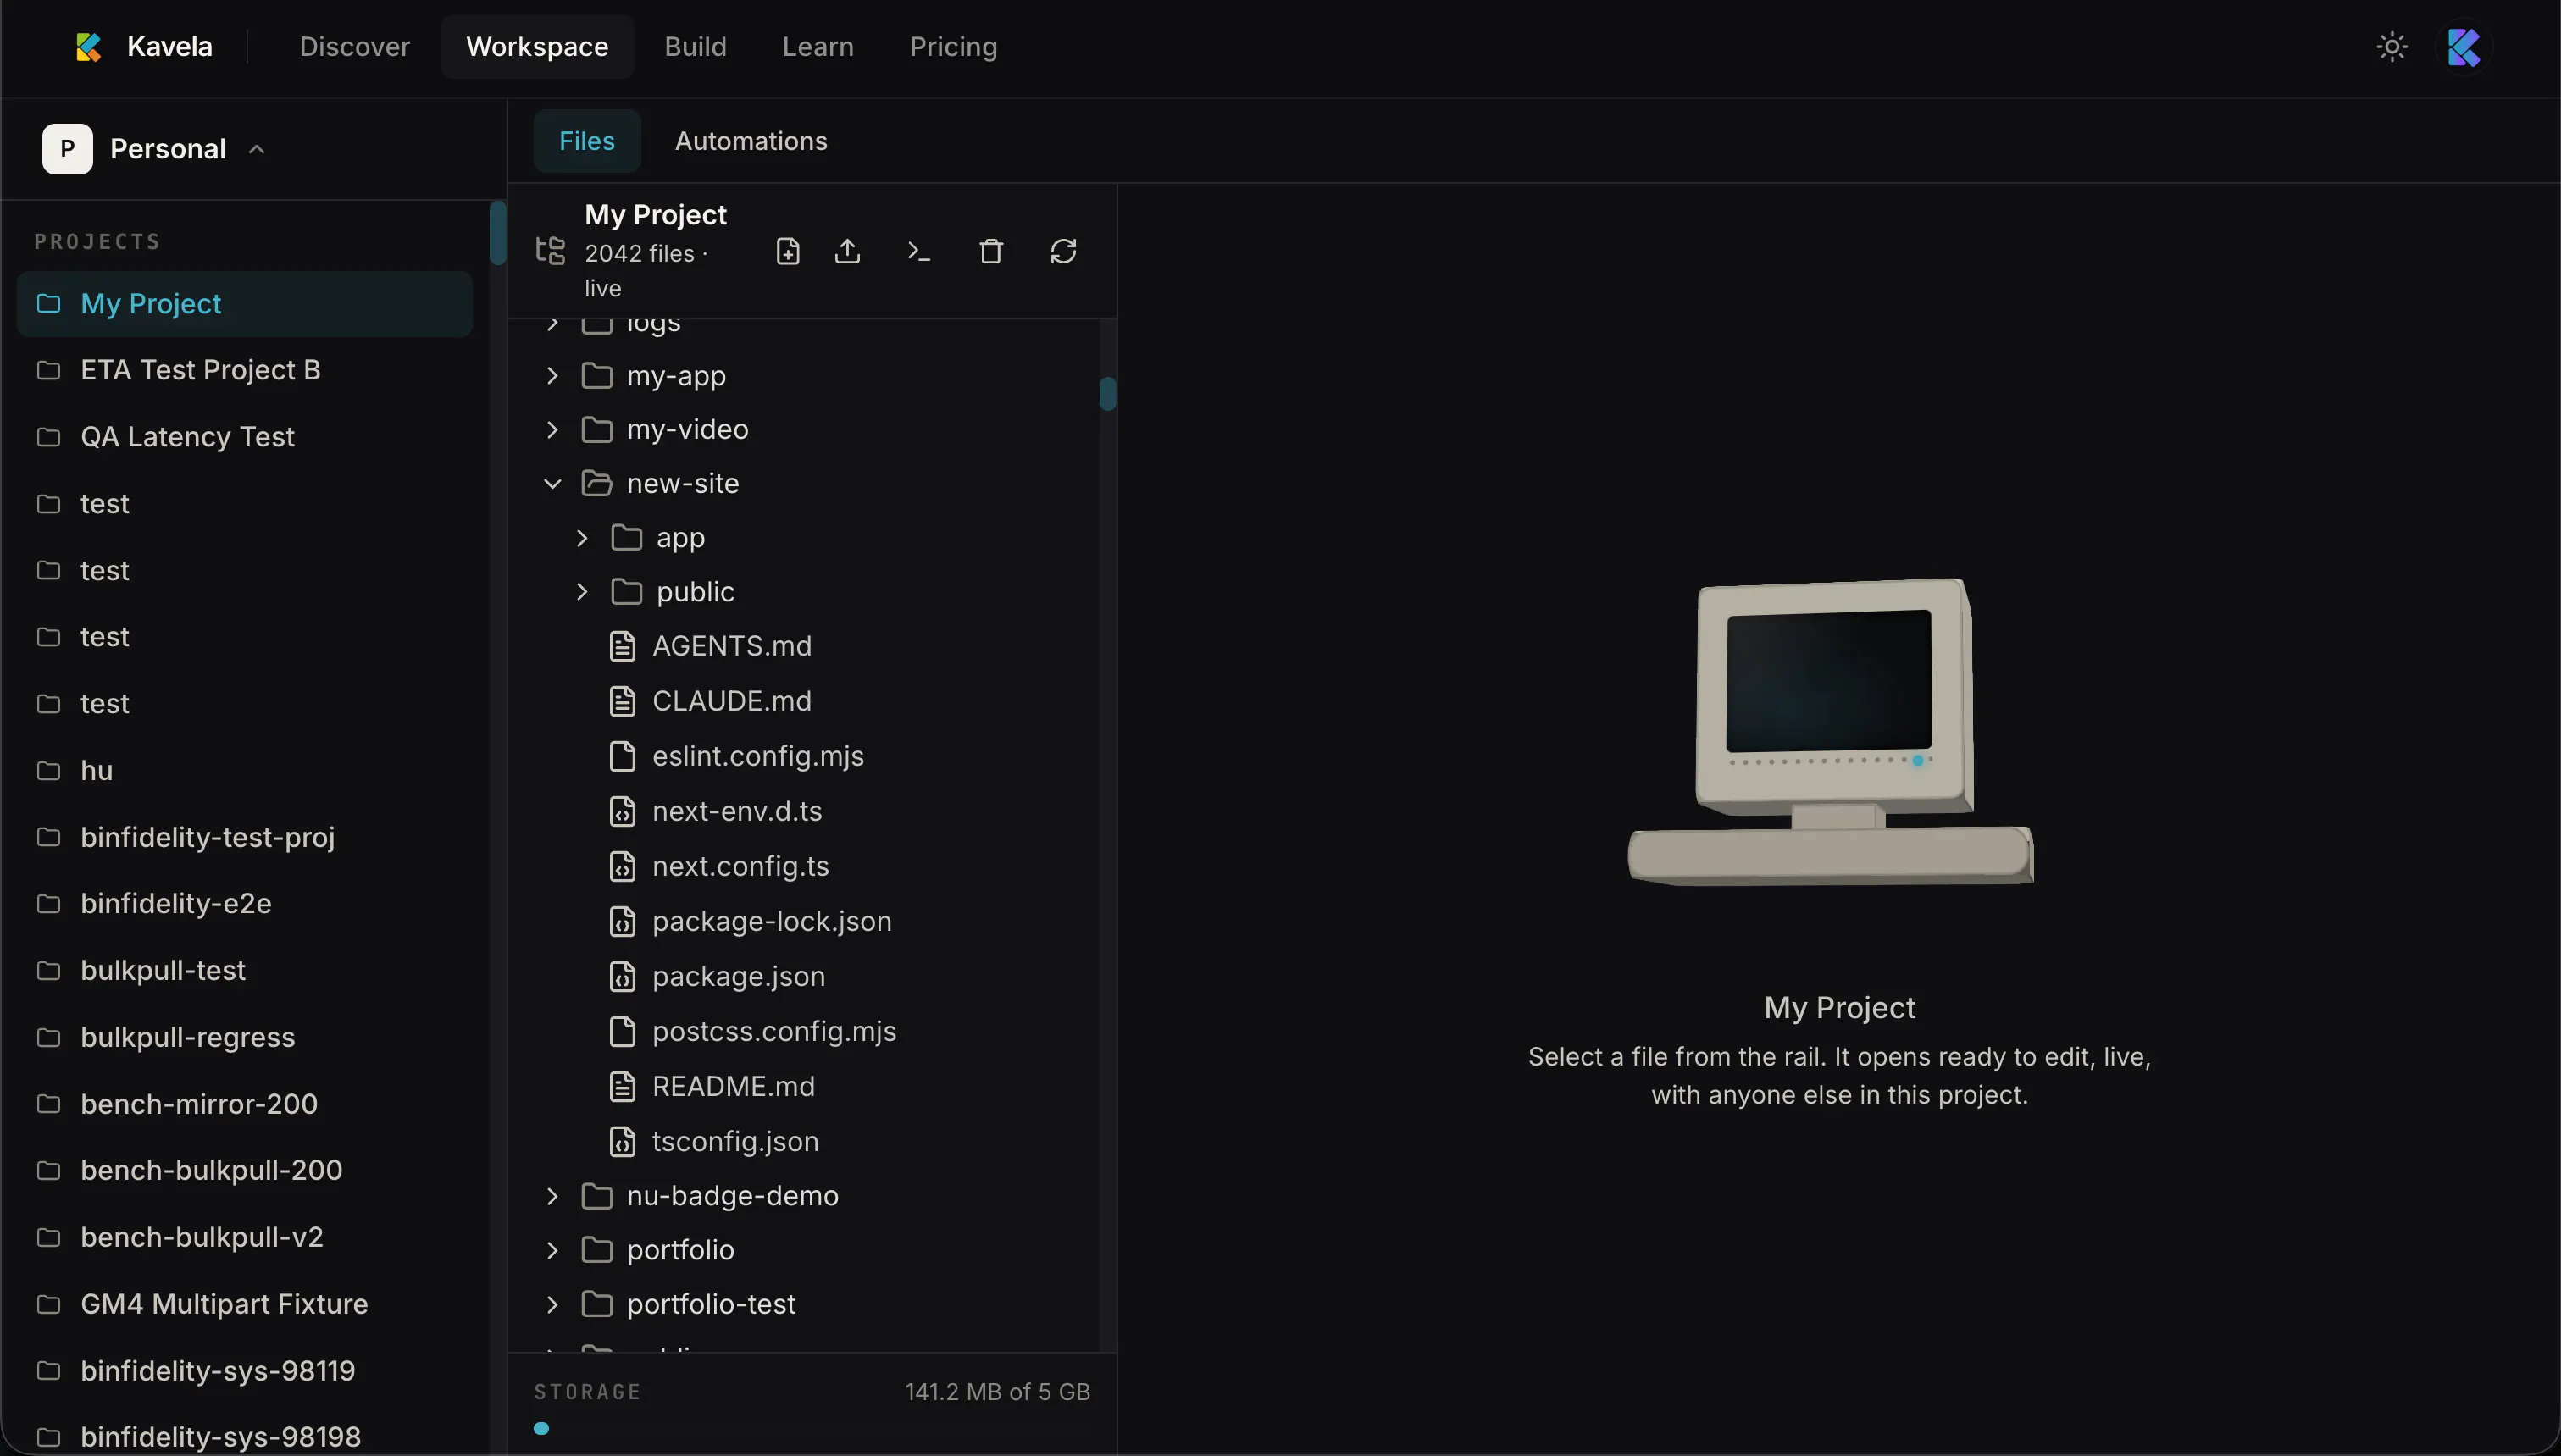The image size is (2561, 1456).
Task: Switch to the Automations tab
Action: (x=751, y=141)
